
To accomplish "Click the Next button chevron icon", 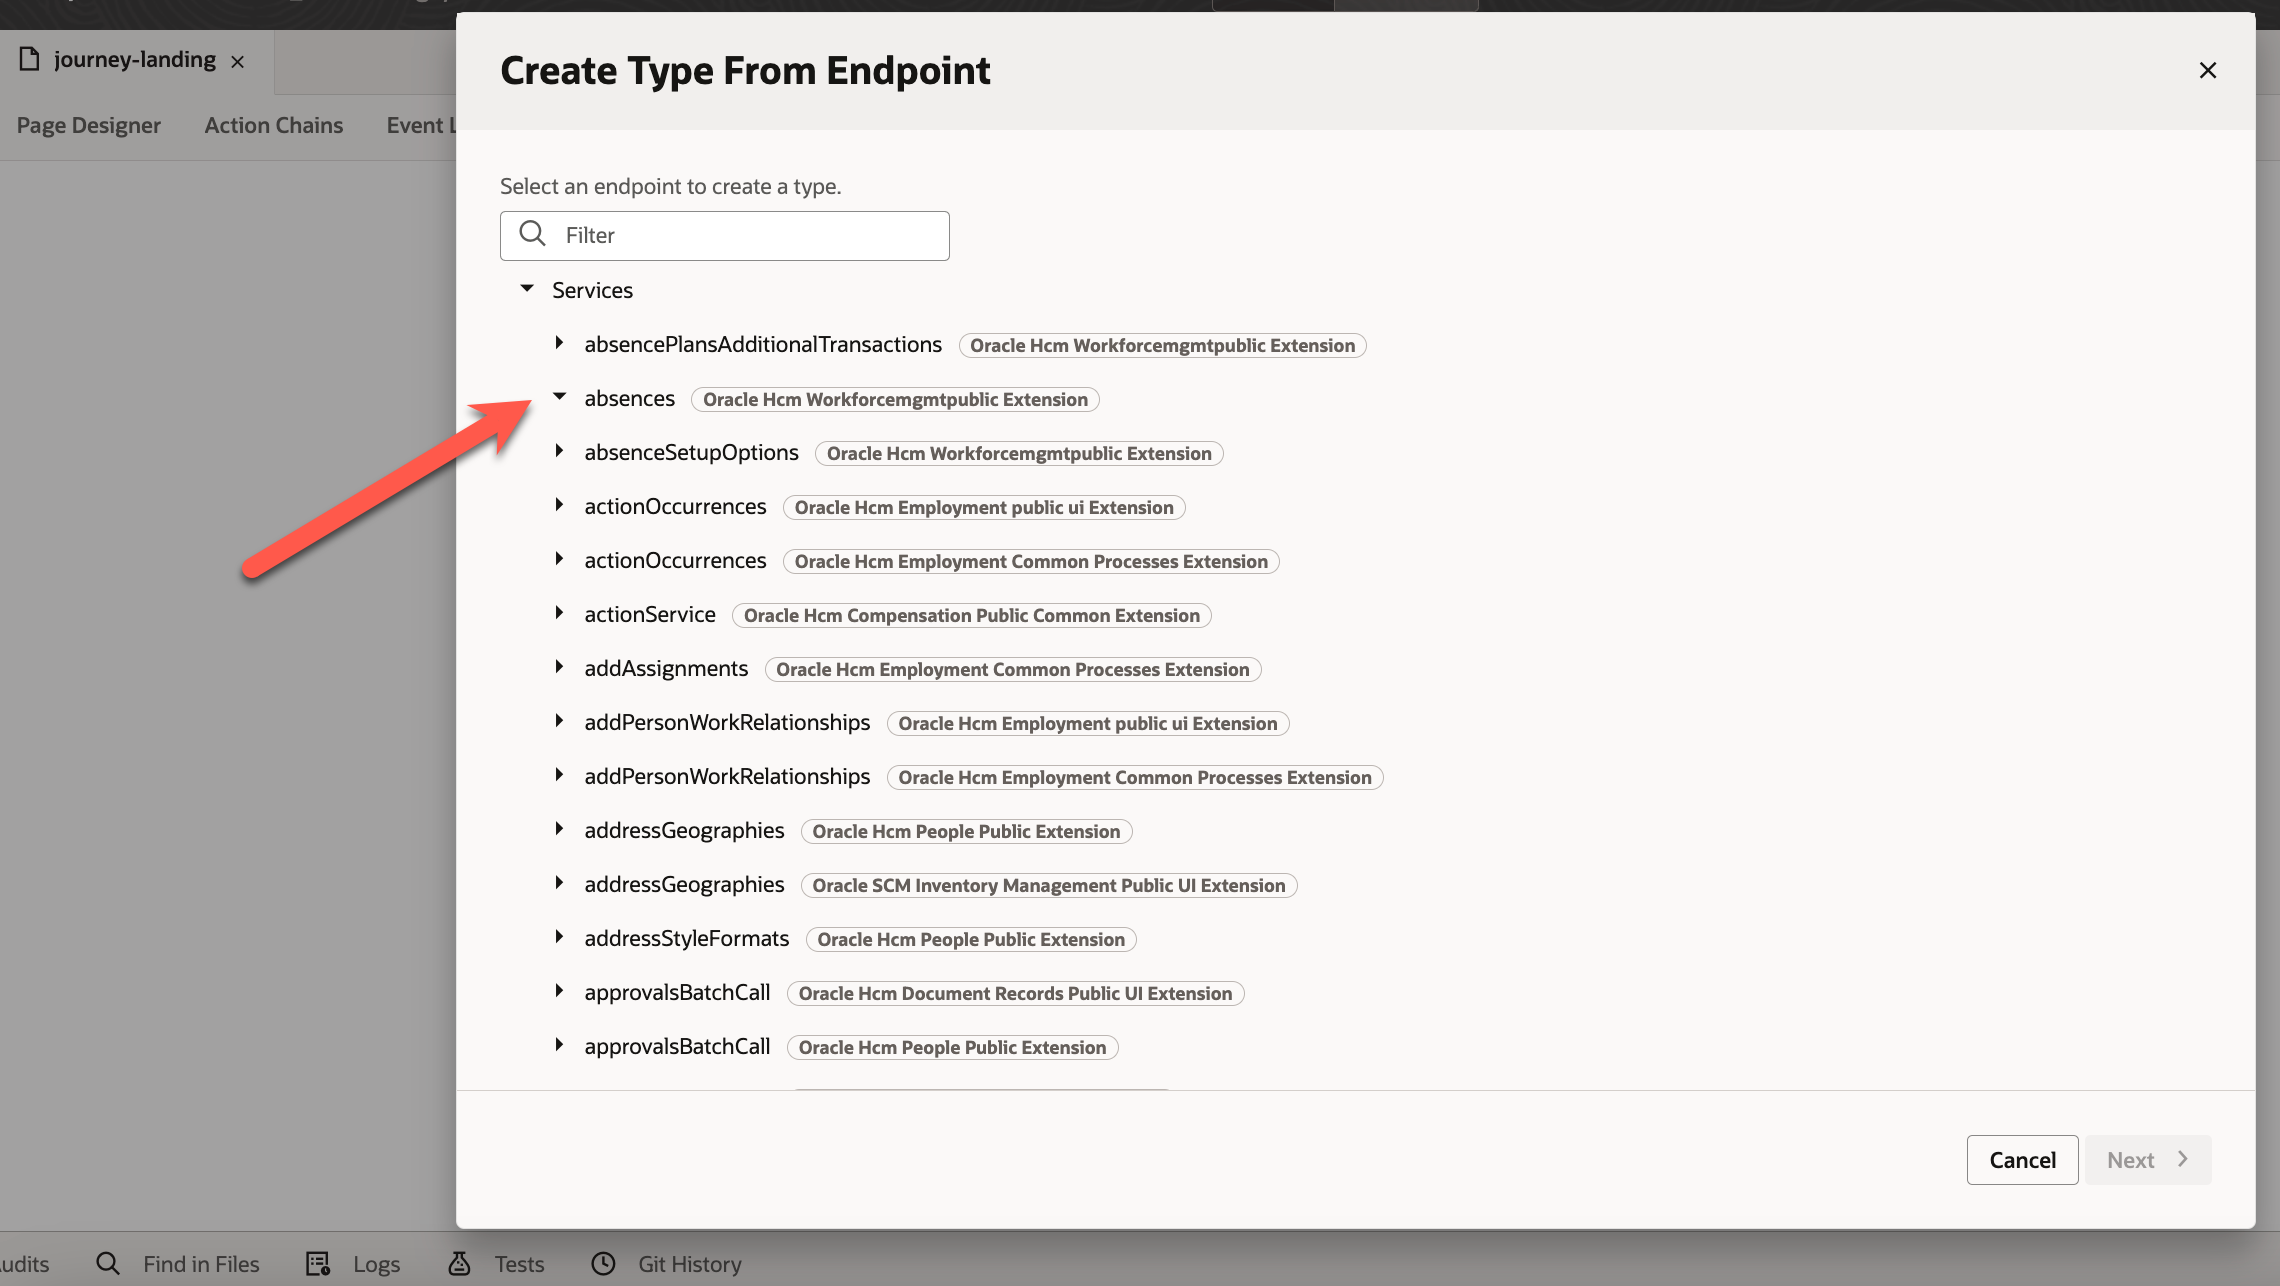I will point(2183,1159).
